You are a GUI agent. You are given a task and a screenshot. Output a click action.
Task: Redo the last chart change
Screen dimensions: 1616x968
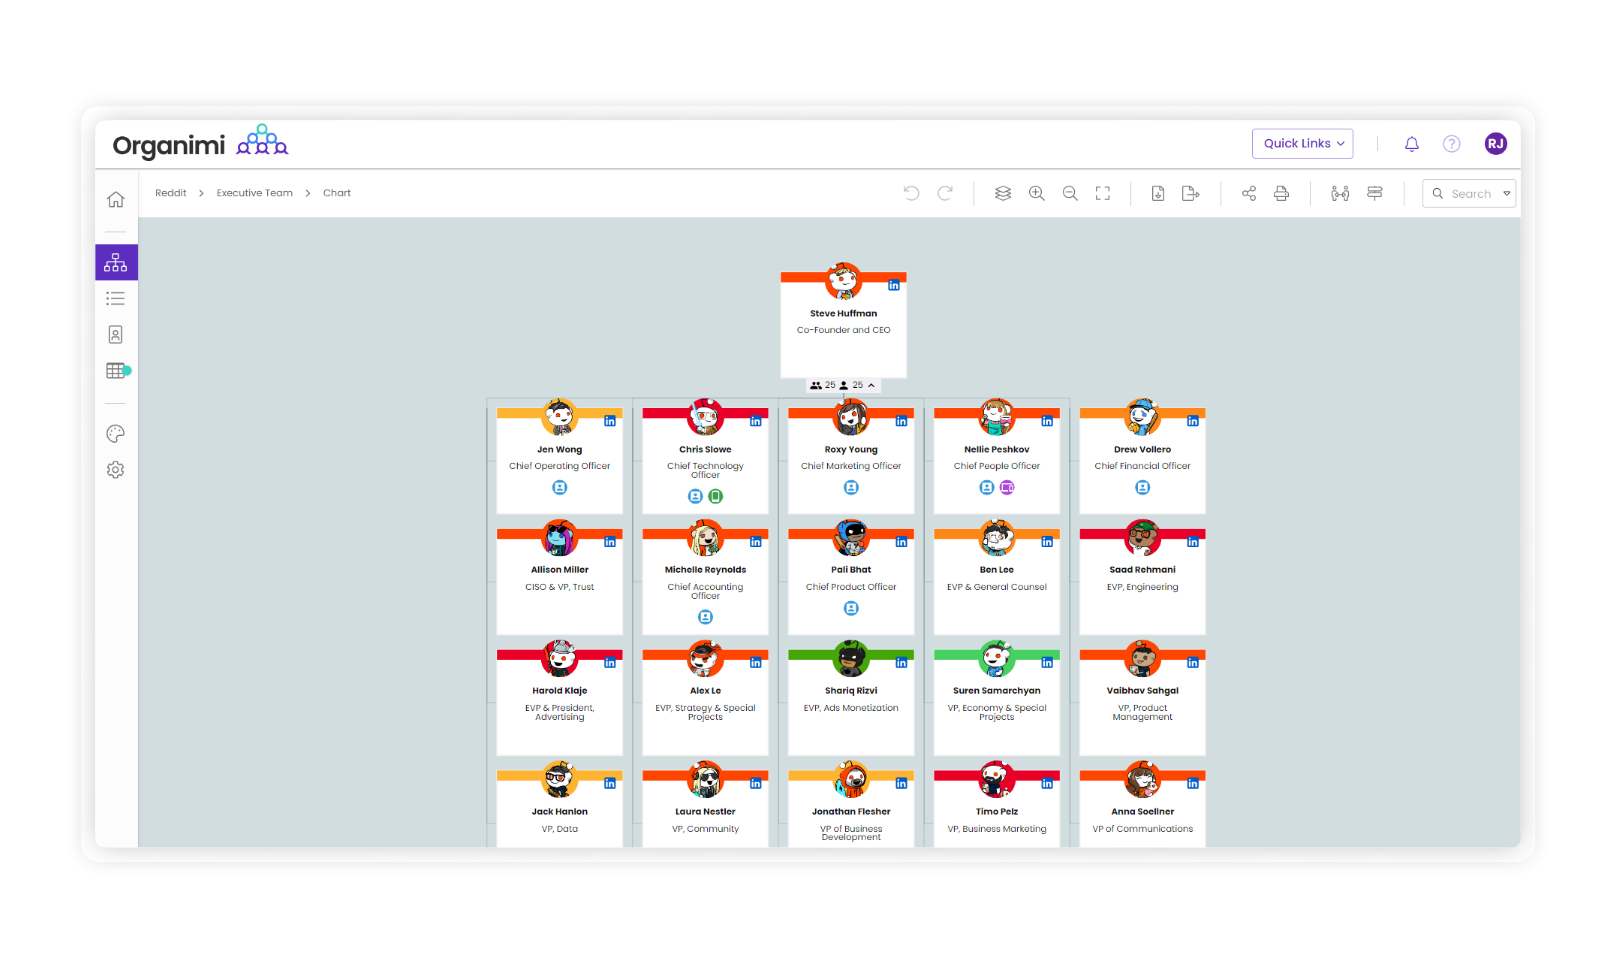click(945, 193)
